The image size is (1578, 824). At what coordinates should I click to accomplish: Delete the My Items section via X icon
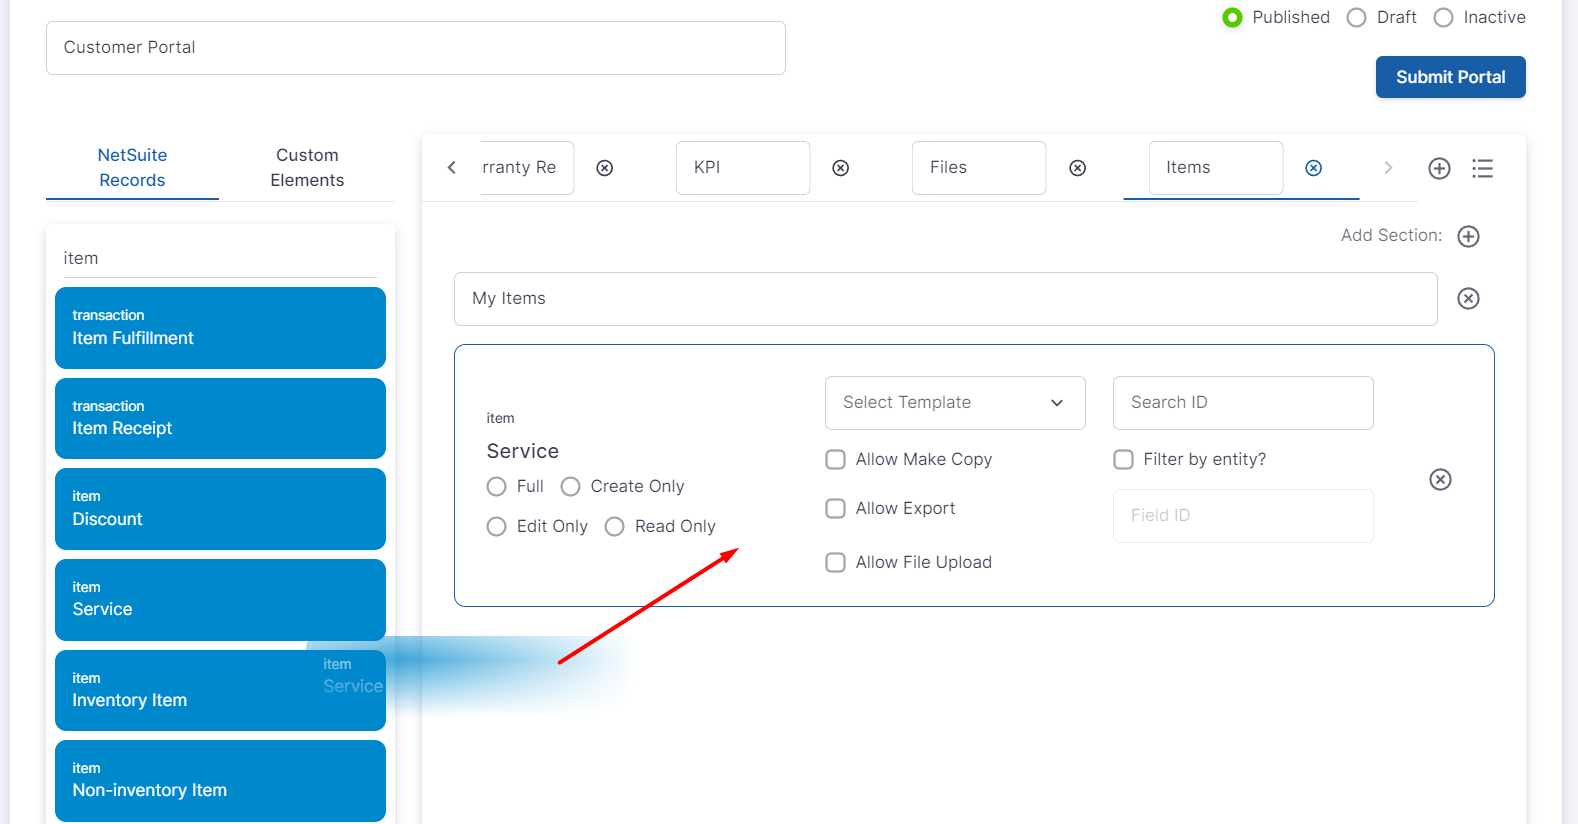pos(1468,299)
